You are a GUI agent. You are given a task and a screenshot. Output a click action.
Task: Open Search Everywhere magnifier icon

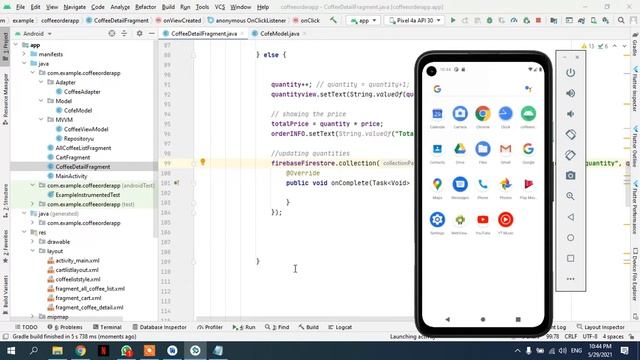[621, 20]
